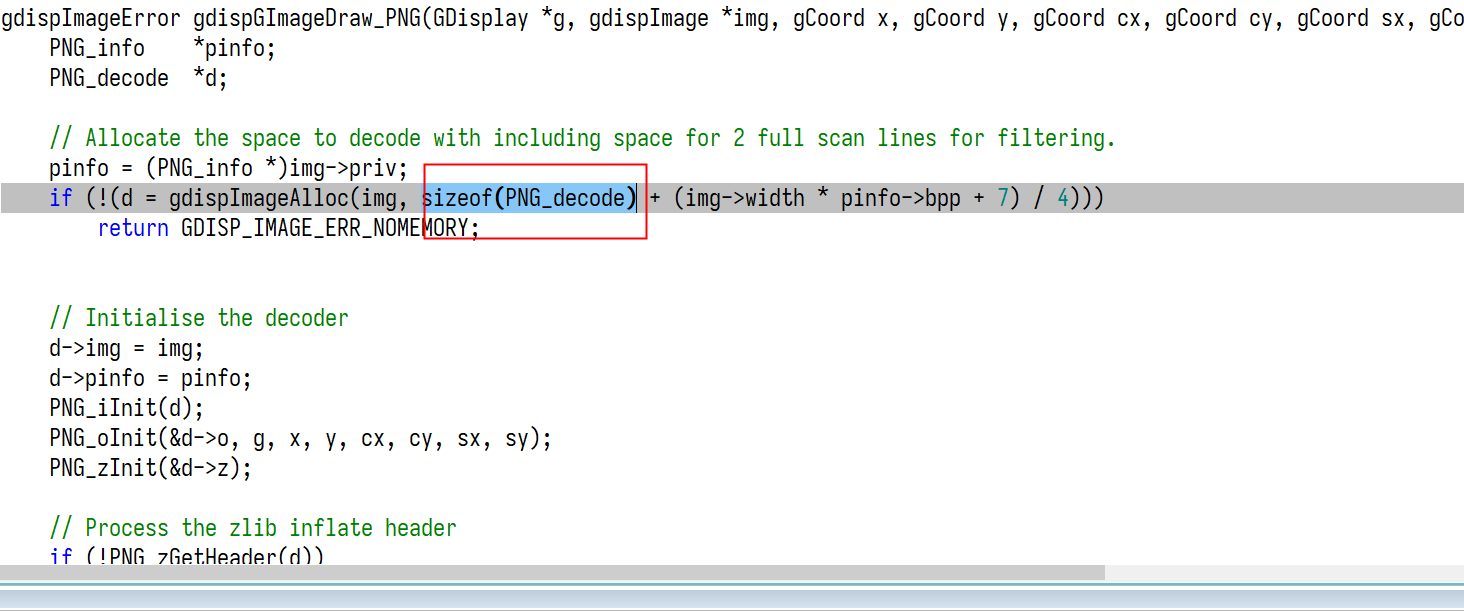Click empty scrollbar track right of thumb

click(1284, 573)
